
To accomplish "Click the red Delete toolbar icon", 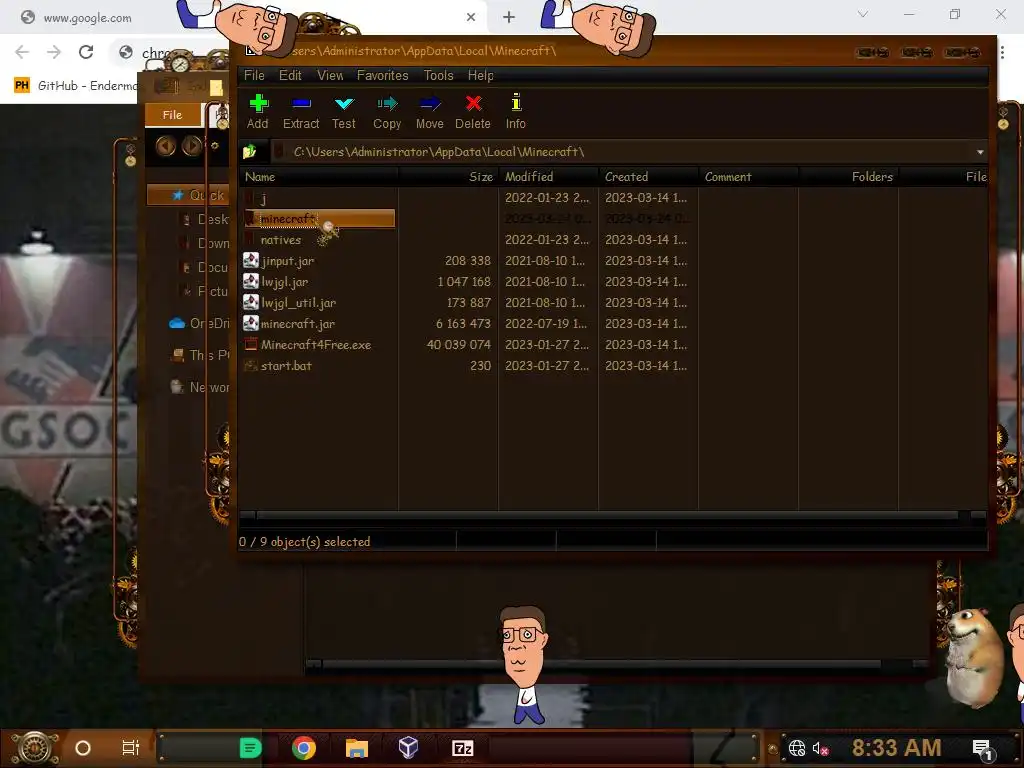I will tap(473, 103).
